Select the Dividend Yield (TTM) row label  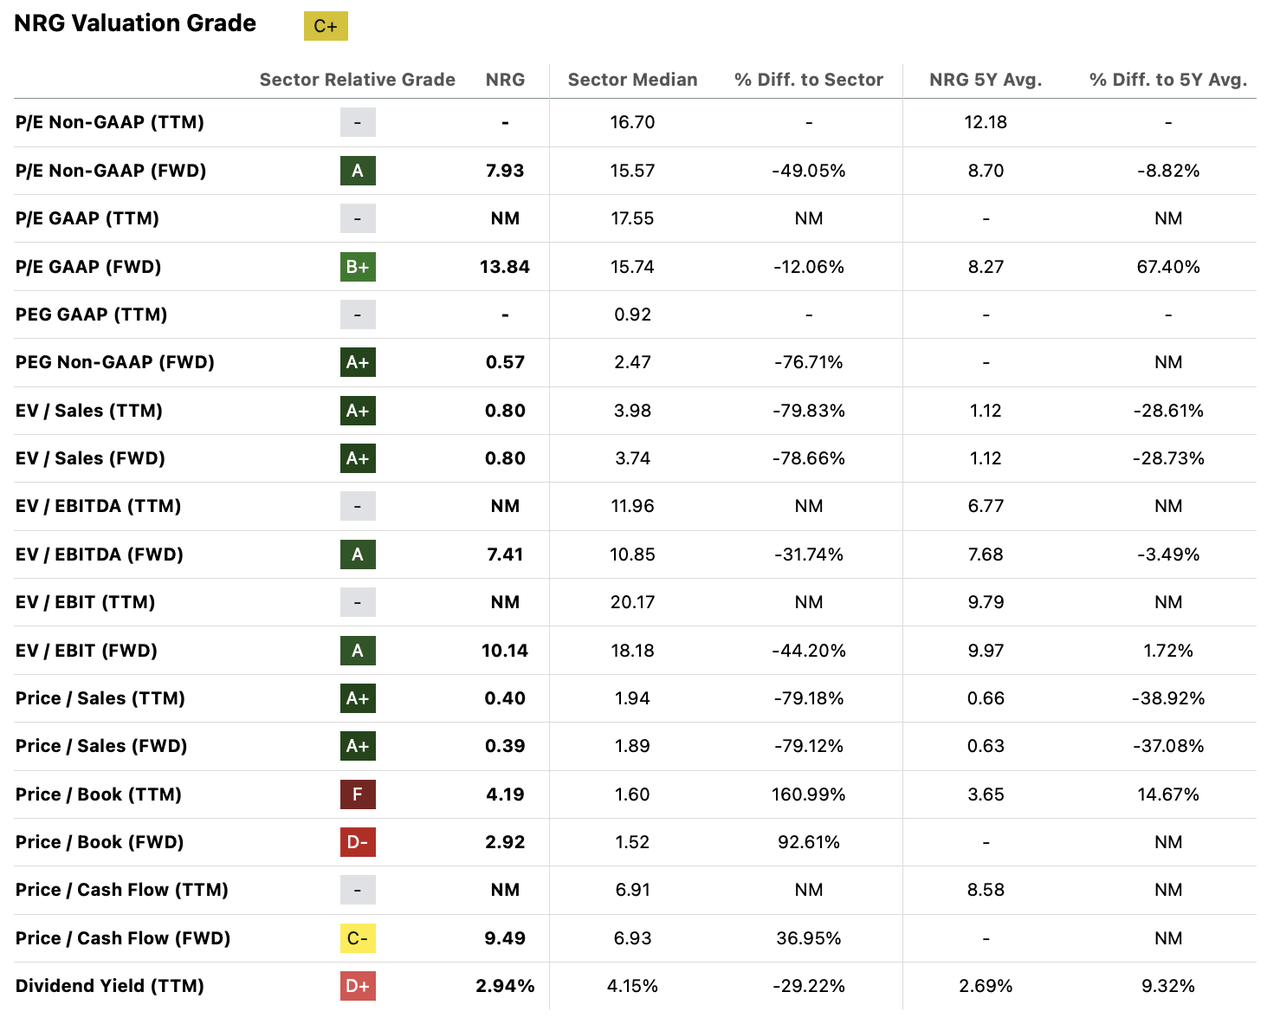(110, 986)
